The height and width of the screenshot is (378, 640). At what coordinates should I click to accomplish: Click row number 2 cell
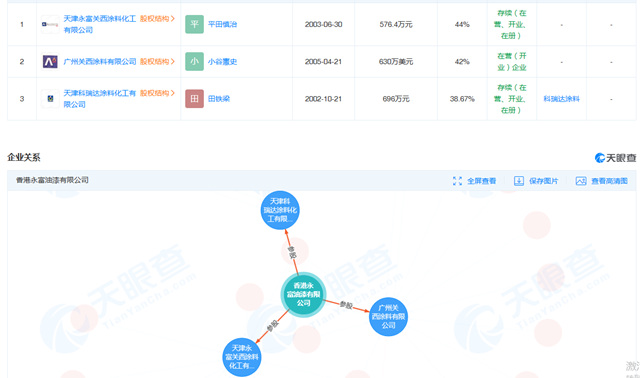pos(22,62)
